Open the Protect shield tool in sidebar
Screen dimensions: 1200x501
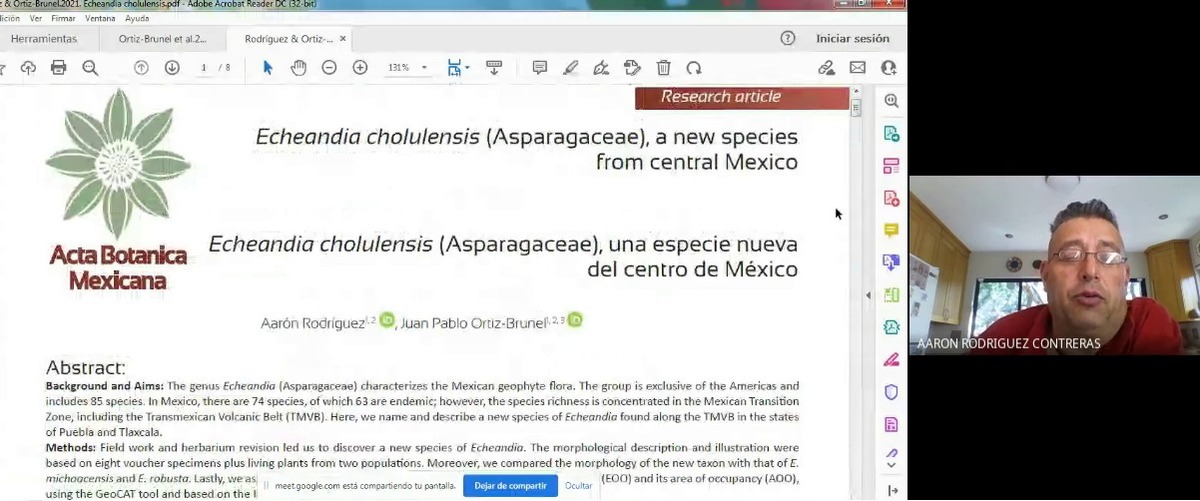coord(891,393)
